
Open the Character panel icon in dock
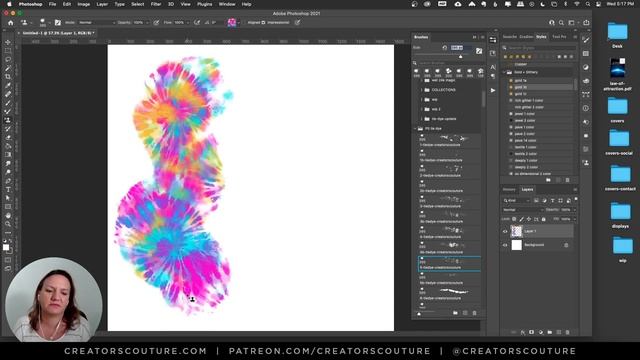(x=493, y=67)
